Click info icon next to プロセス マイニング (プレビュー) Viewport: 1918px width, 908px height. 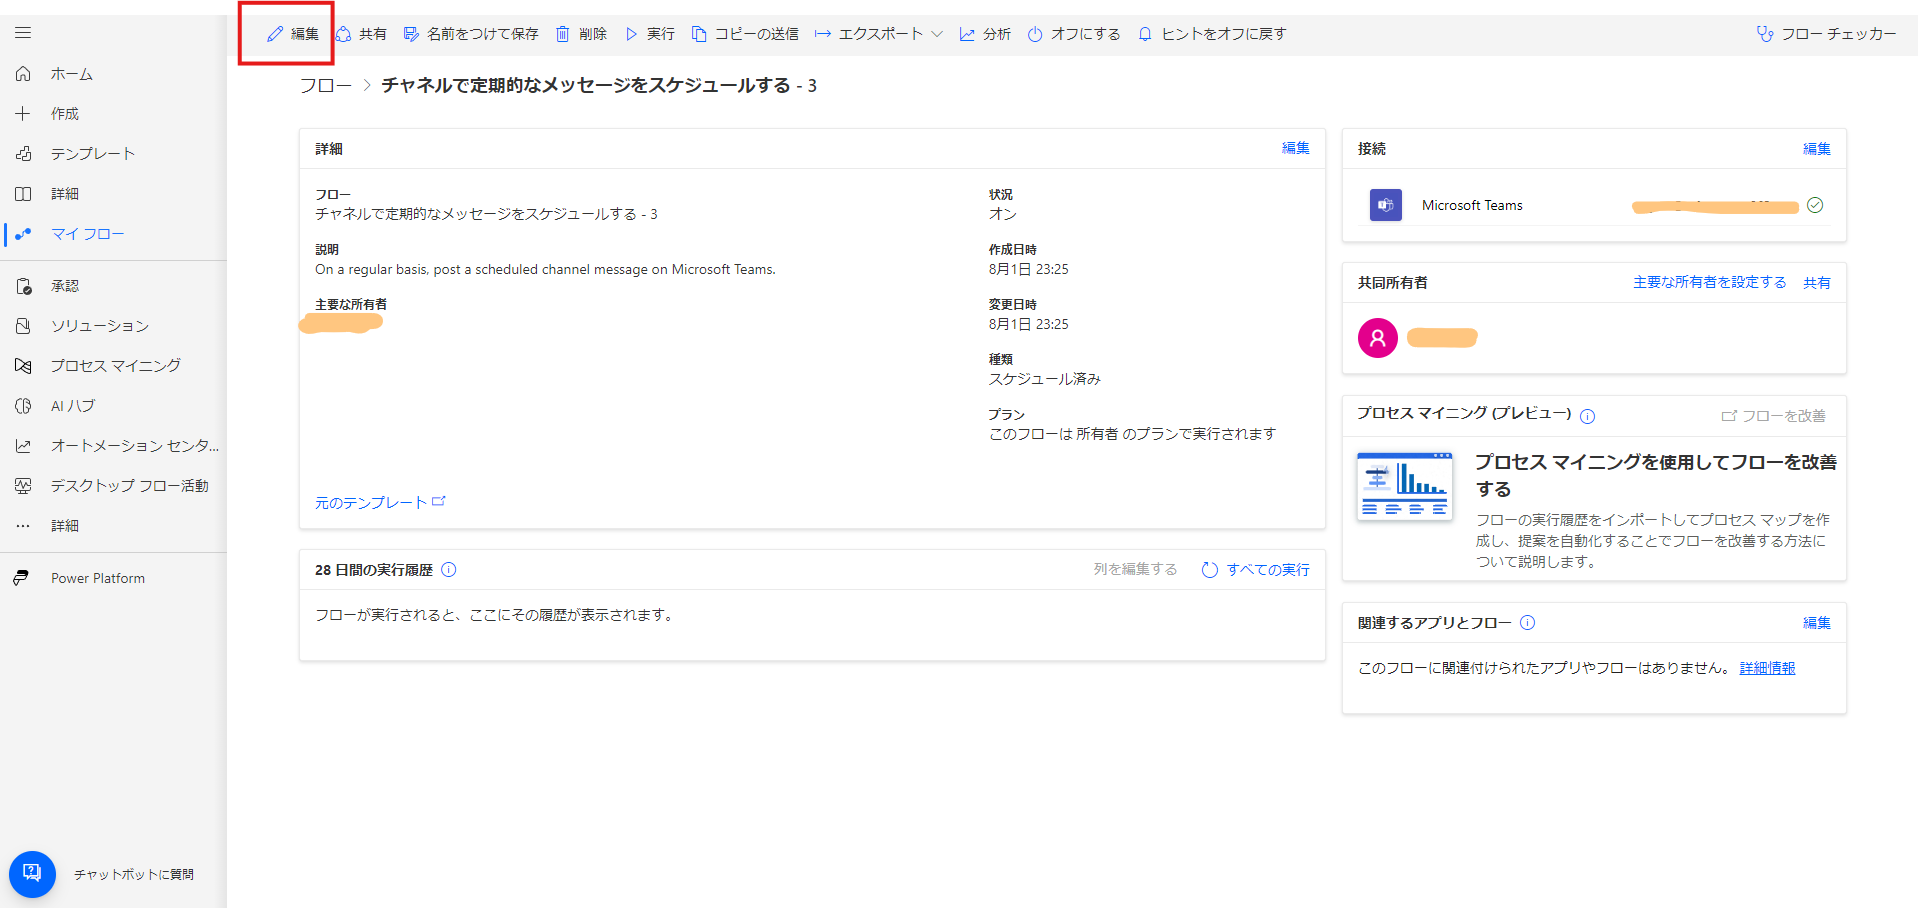(1588, 416)
